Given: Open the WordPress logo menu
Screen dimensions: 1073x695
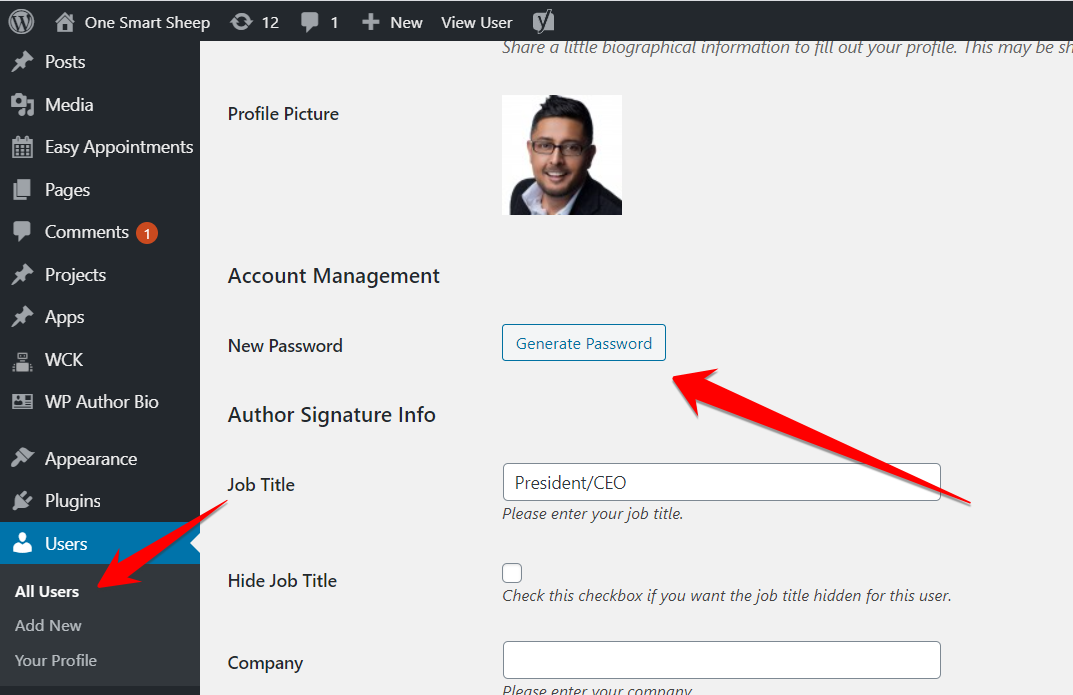Looking at the screenshot, I should coord(21,22).
